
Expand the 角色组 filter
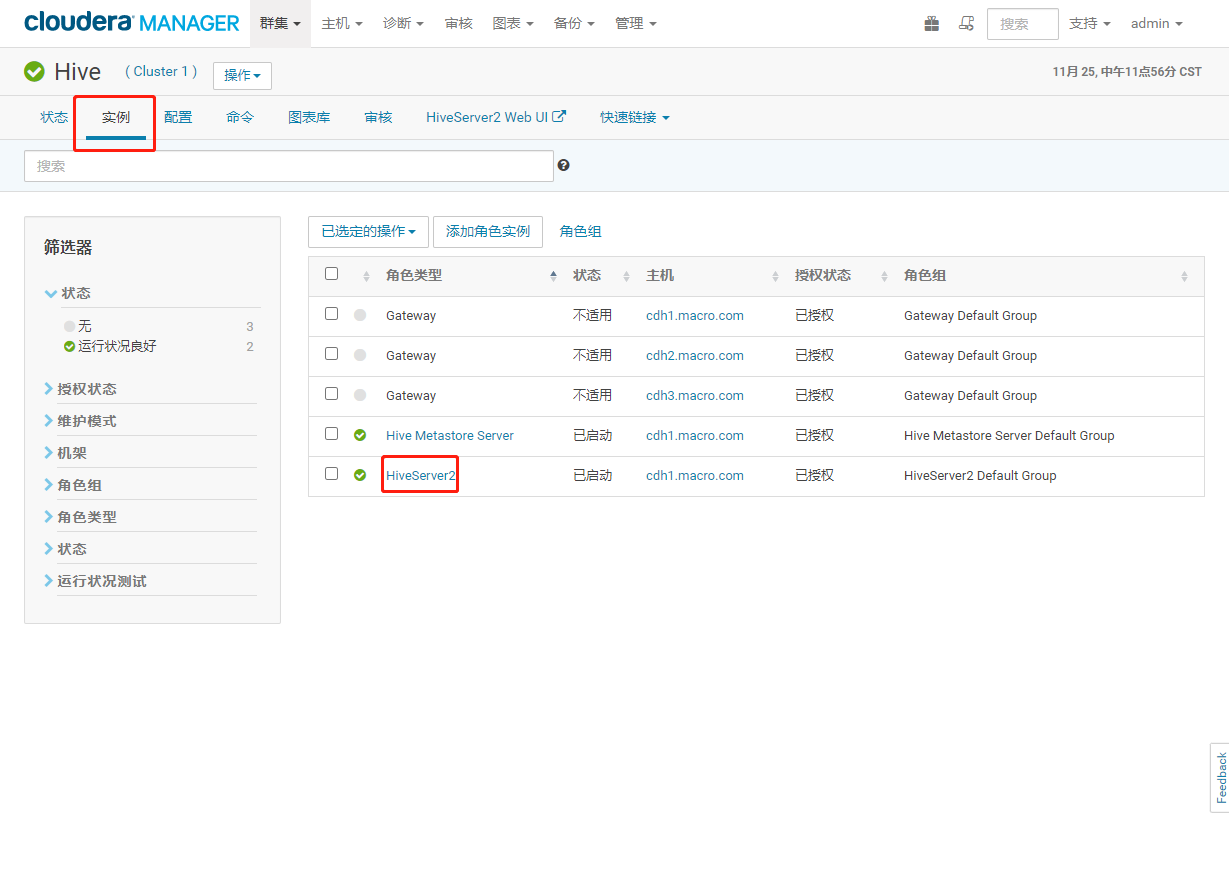coord(74,485)
